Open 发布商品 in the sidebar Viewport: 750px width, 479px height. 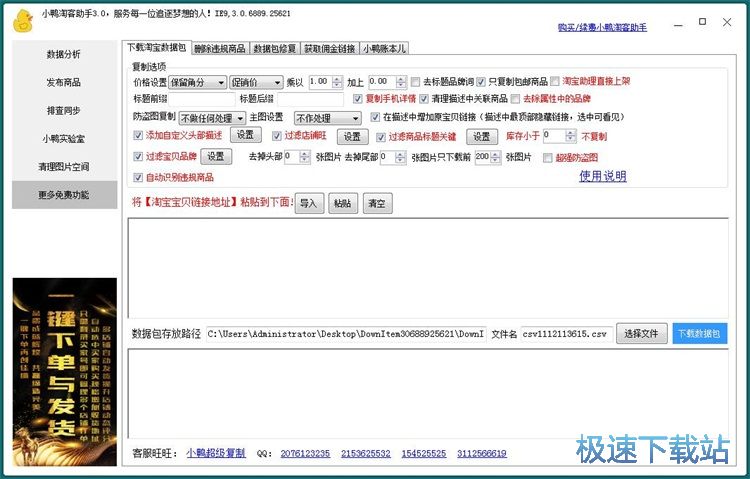[x=64, y=82]
